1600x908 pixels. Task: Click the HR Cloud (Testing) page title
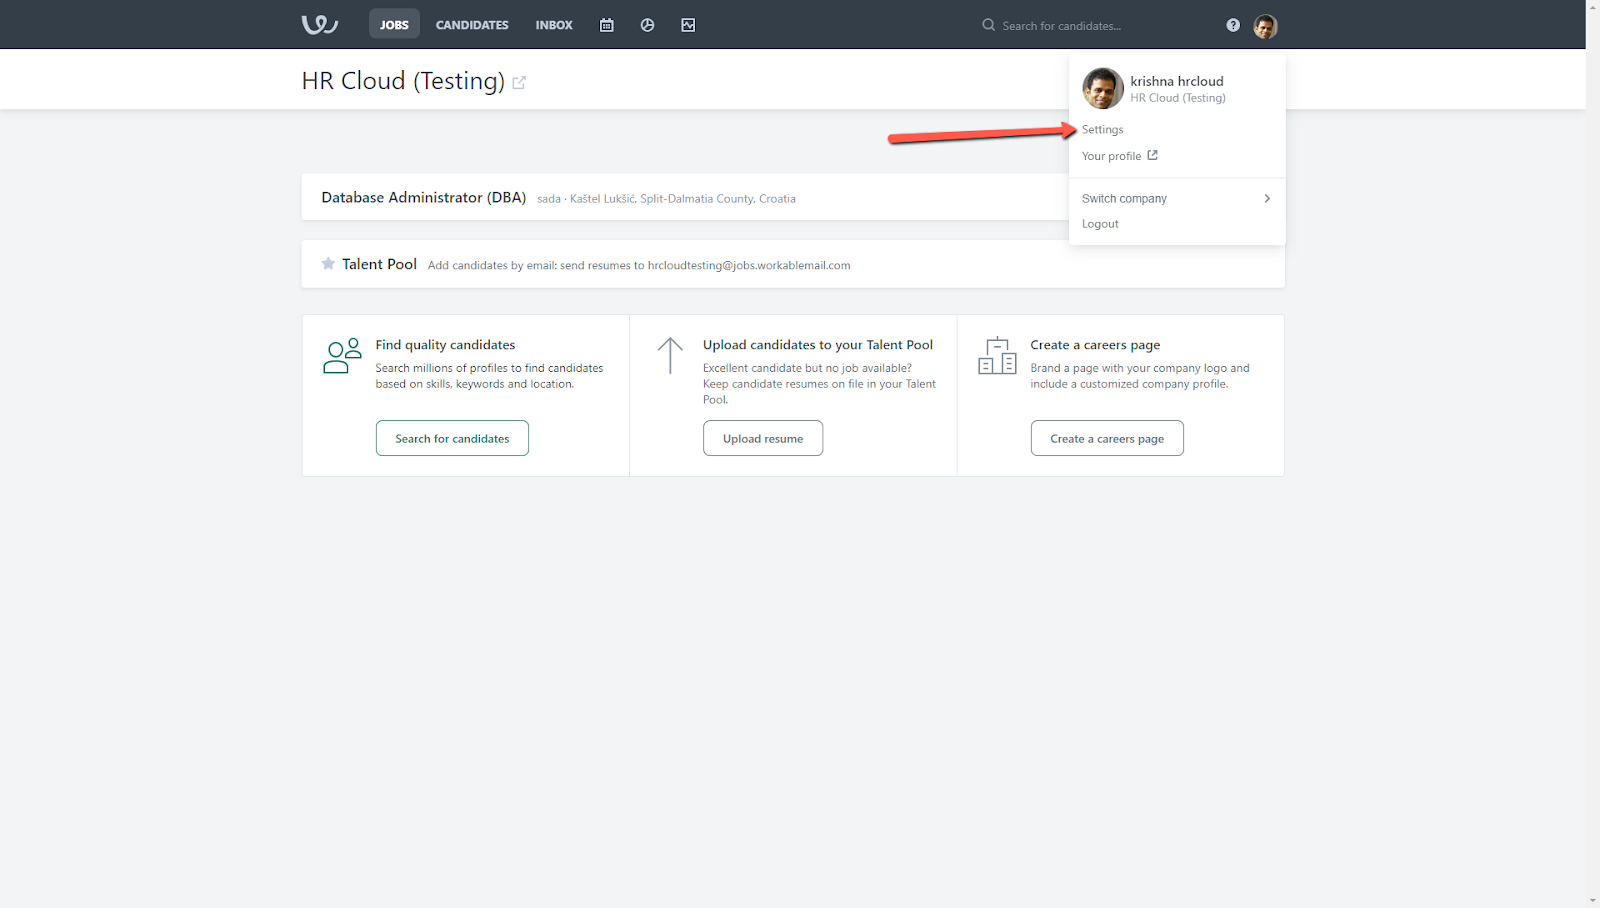403,81
